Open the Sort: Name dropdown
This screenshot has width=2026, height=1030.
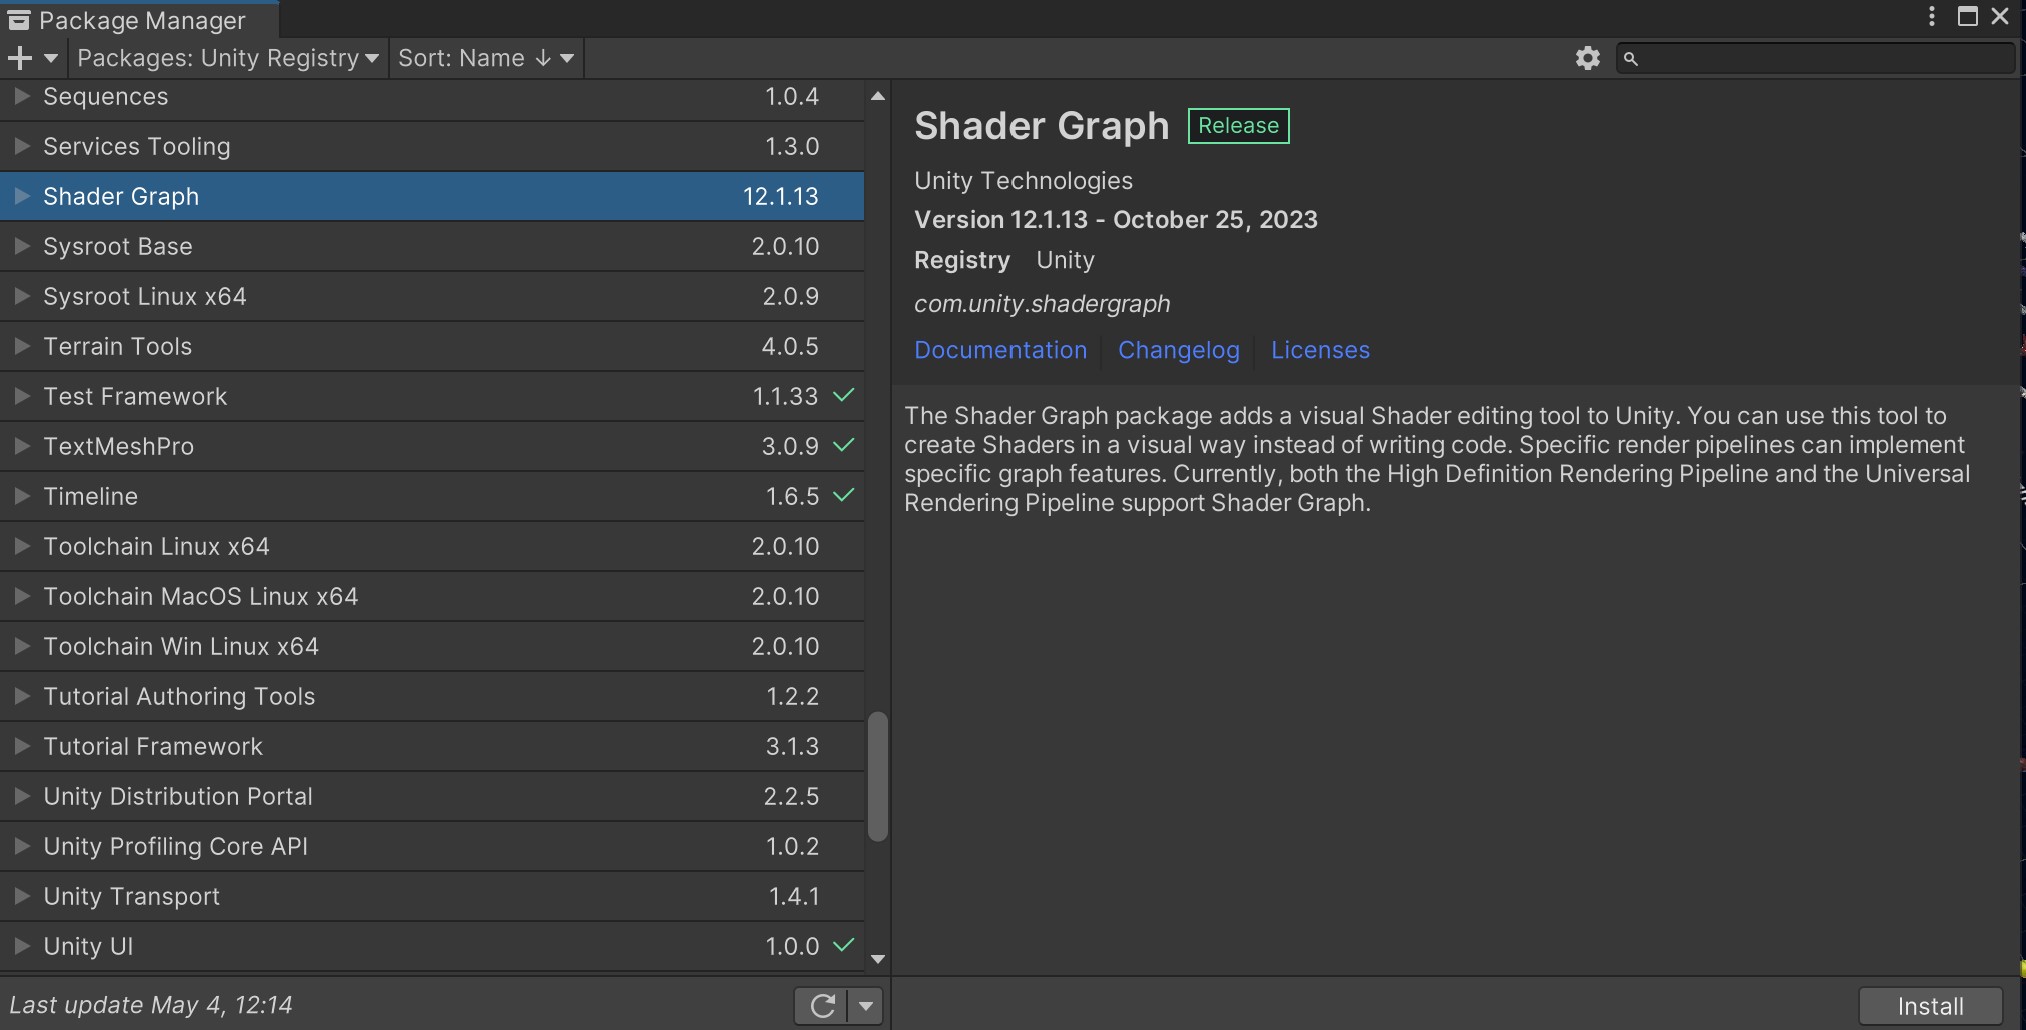click(485, 58)
